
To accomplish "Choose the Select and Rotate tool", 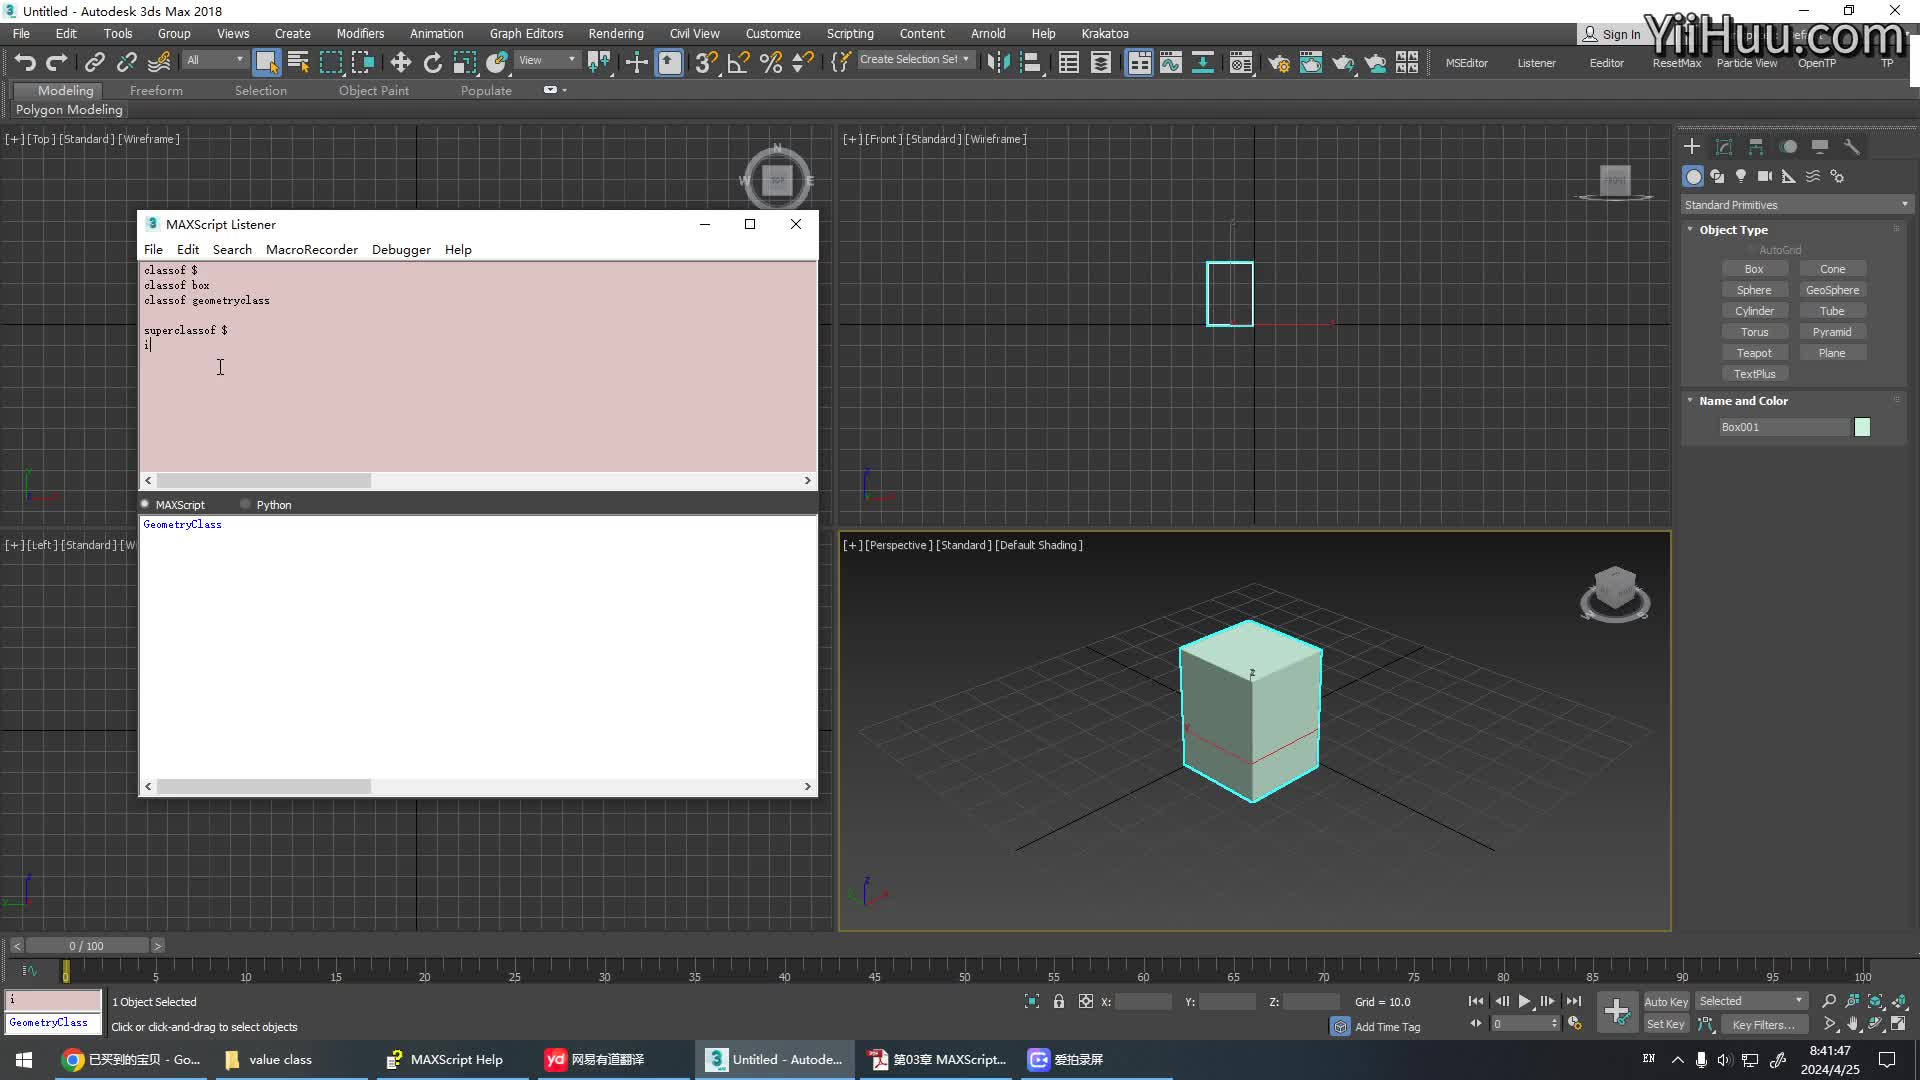I will click(x=433, y=62).
